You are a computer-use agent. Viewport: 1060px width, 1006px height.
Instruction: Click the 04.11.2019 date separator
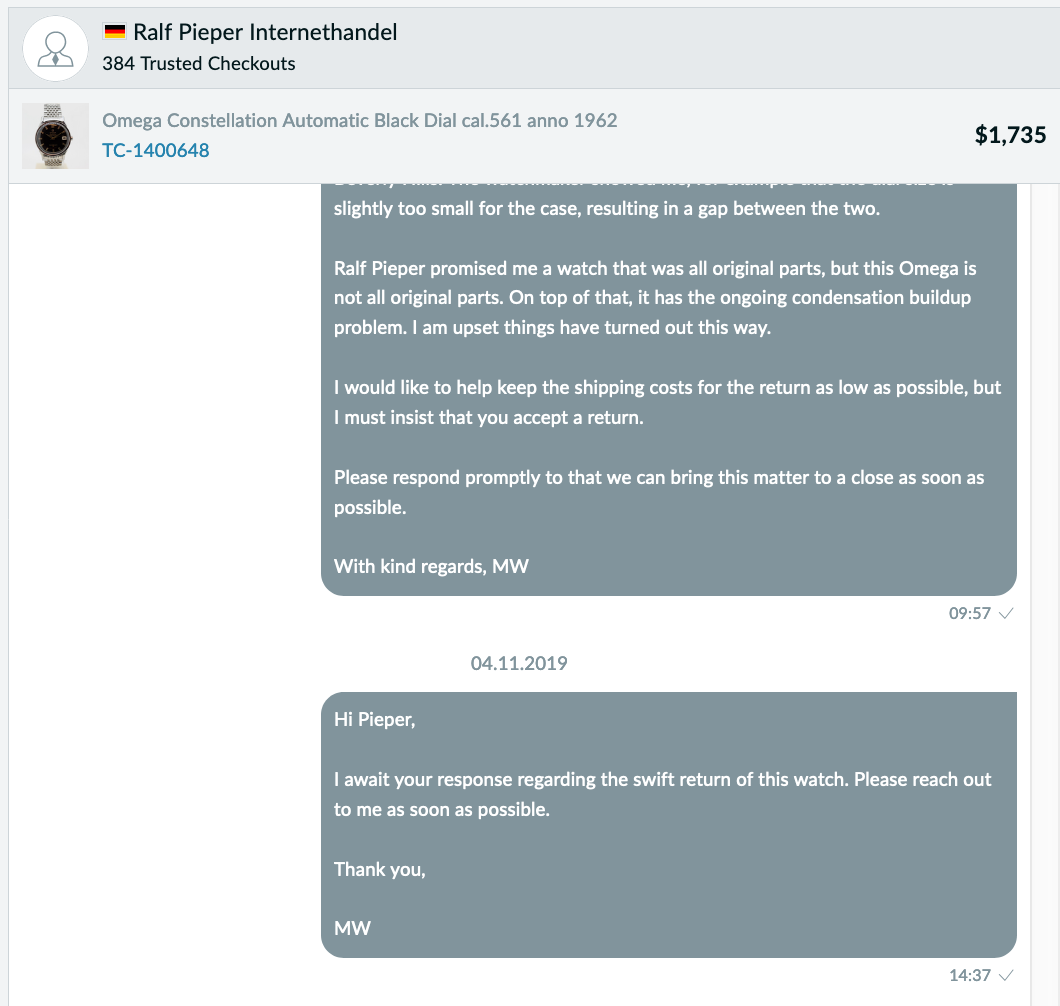519,663
